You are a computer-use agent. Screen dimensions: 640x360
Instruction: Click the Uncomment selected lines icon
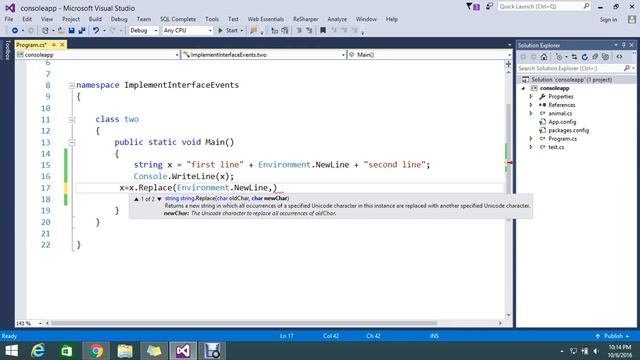[285, 31]
